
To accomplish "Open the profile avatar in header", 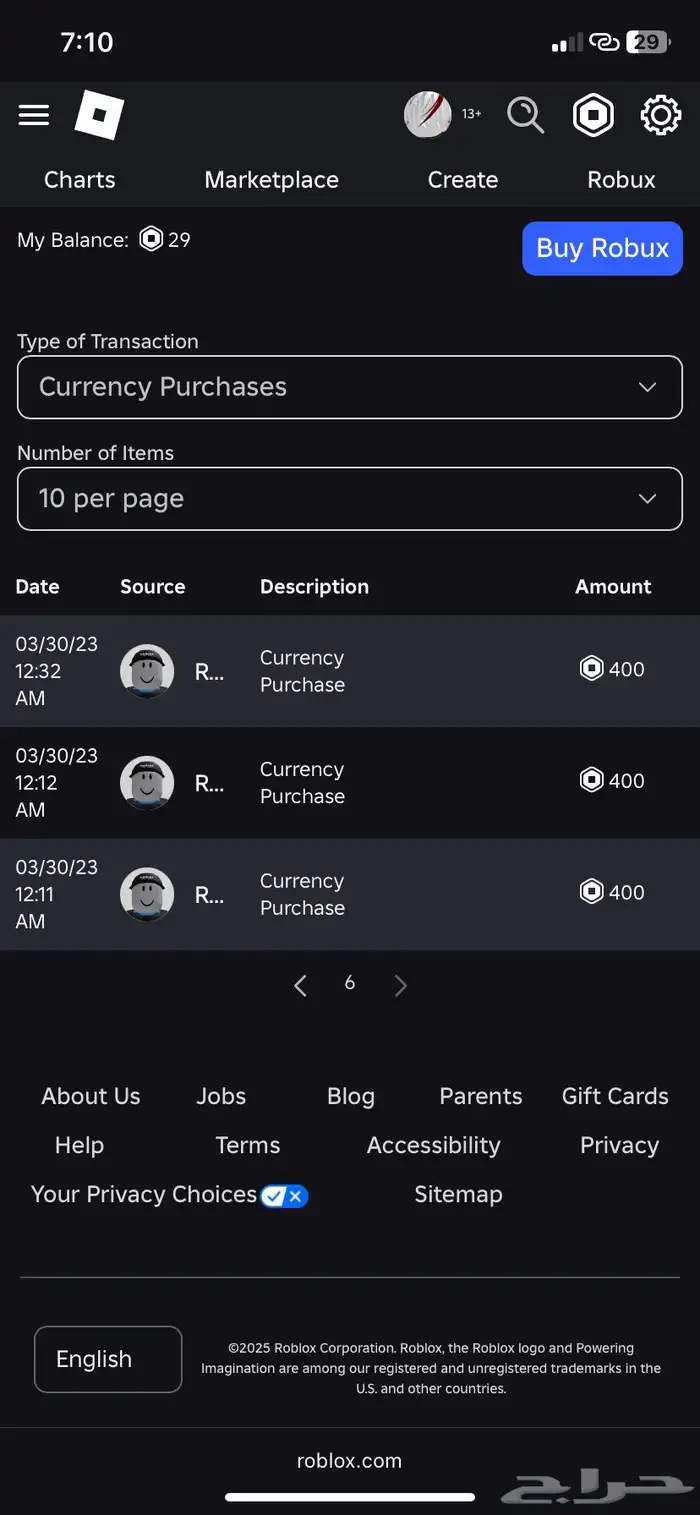I will (428, 115).
